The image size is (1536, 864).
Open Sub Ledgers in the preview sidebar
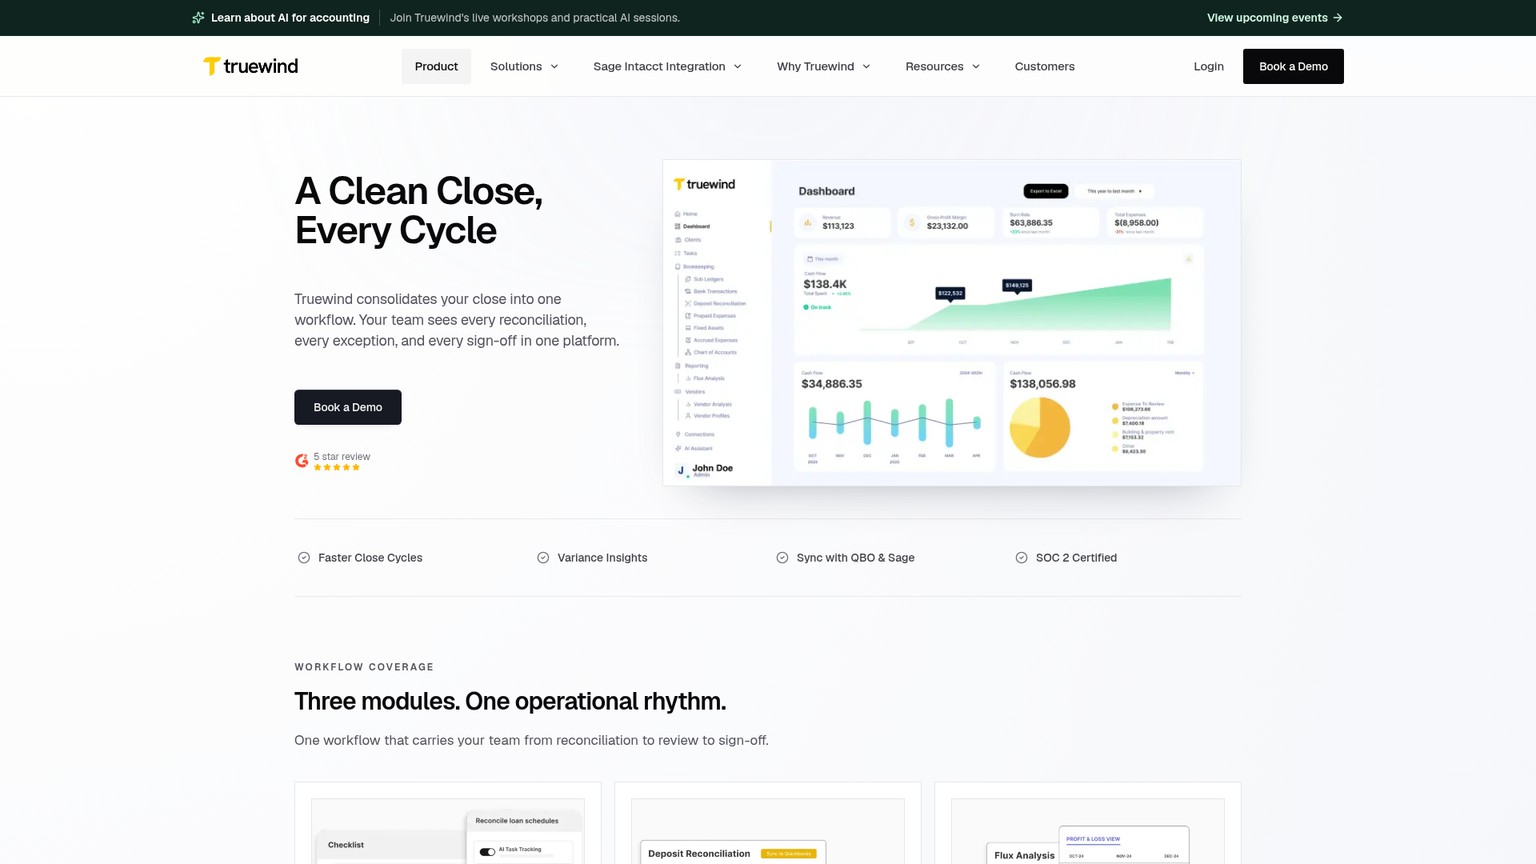coord(705,279)
